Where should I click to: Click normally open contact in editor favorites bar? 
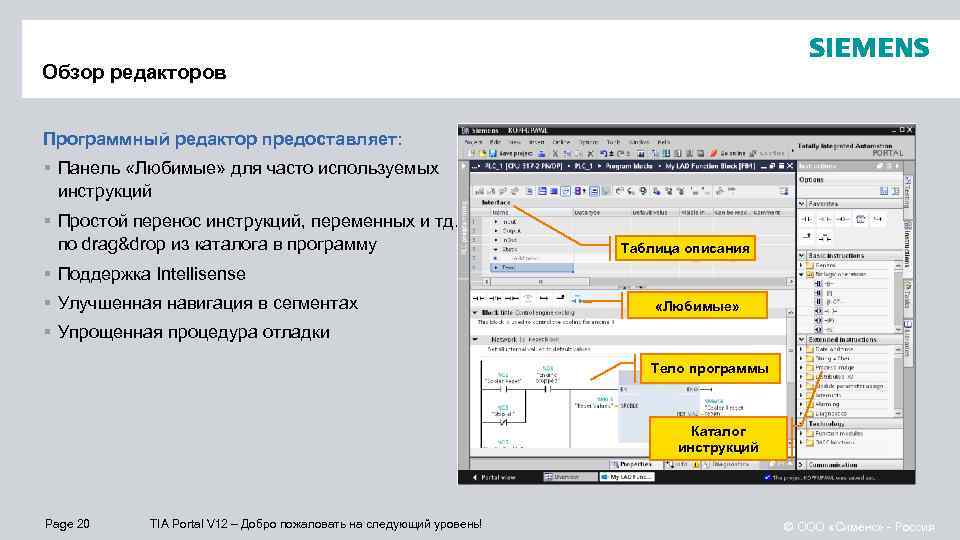point(478,298)
